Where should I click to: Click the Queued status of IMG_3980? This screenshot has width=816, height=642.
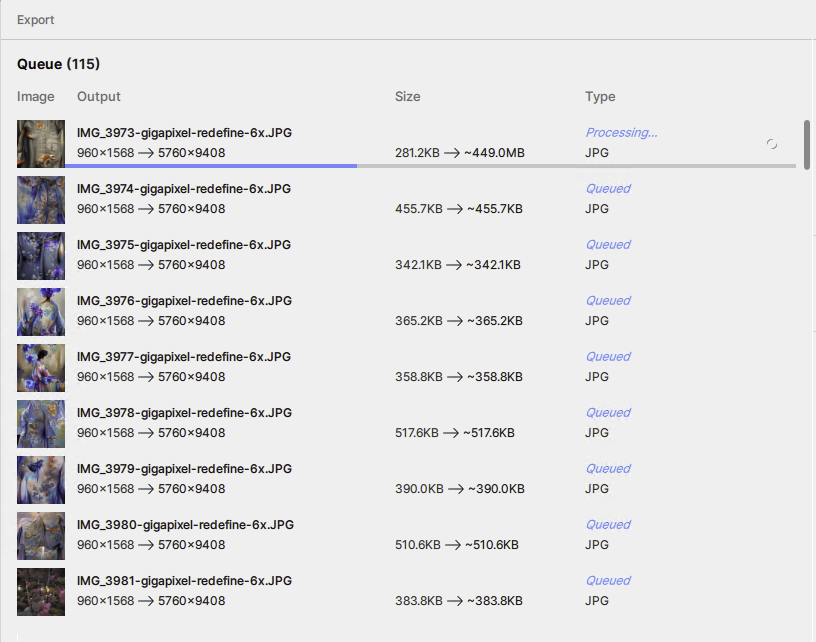[608, 524]
